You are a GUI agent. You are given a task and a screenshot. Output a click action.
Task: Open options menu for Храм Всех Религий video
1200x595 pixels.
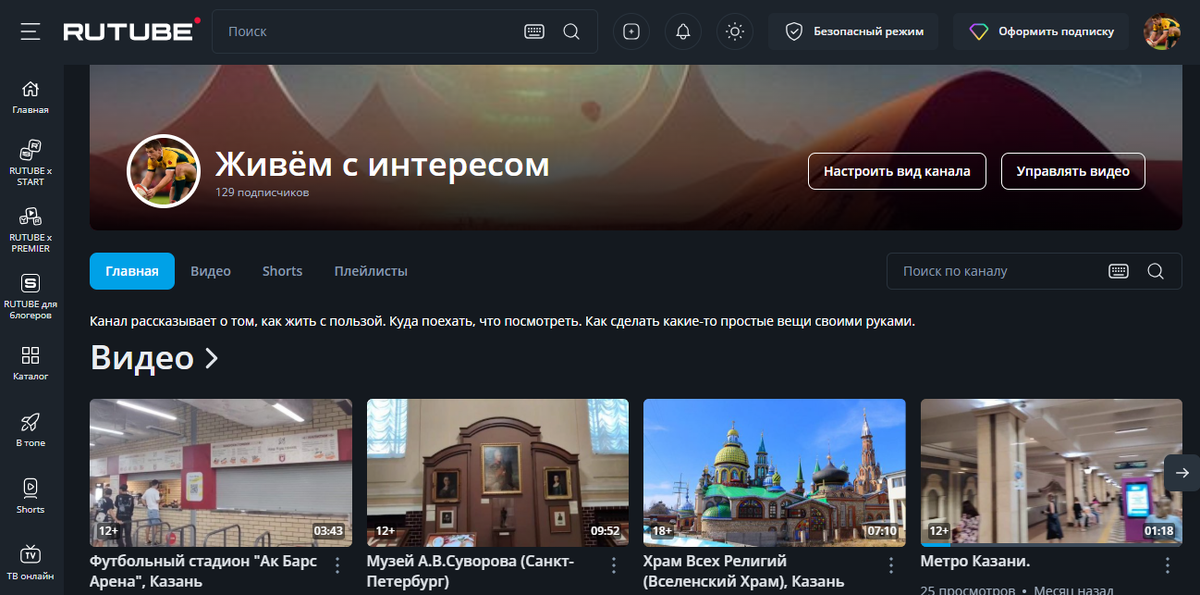pyautogui.click(x=891, y=565)
